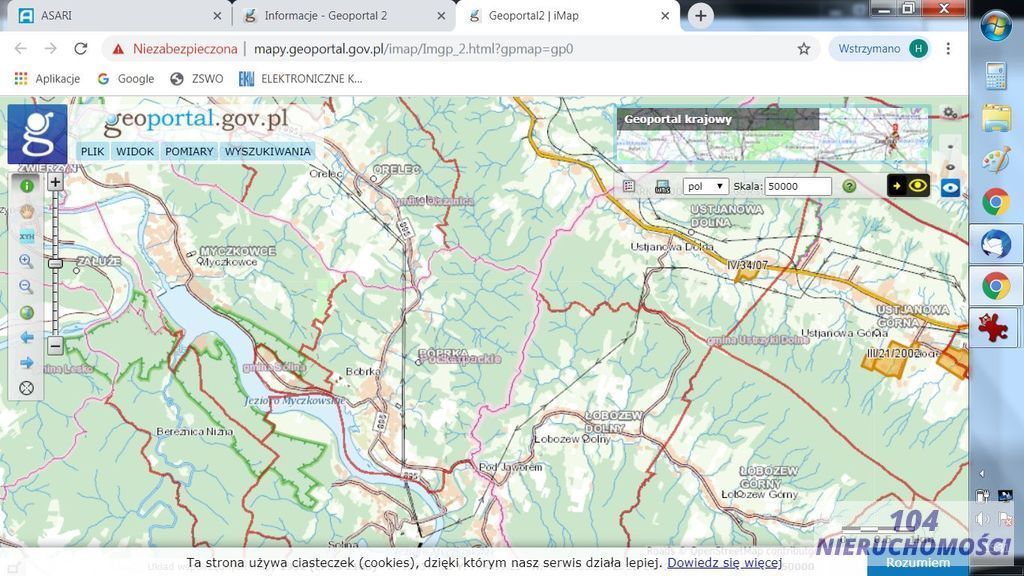Click the Geoportal krajowy overview minimap

click(773, 136)
